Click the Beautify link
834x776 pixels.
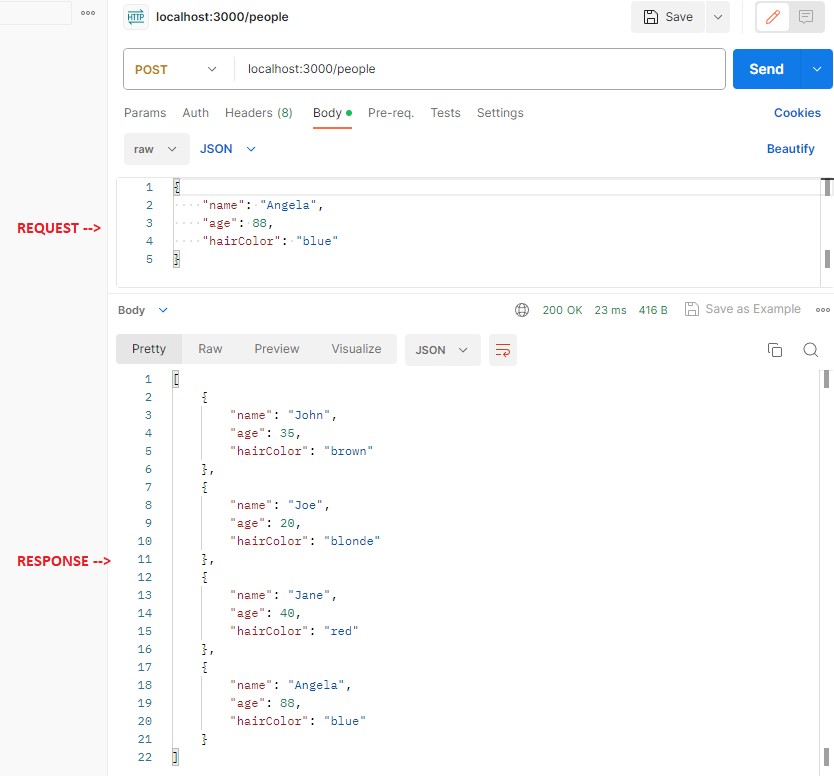[x=790, y=149]
